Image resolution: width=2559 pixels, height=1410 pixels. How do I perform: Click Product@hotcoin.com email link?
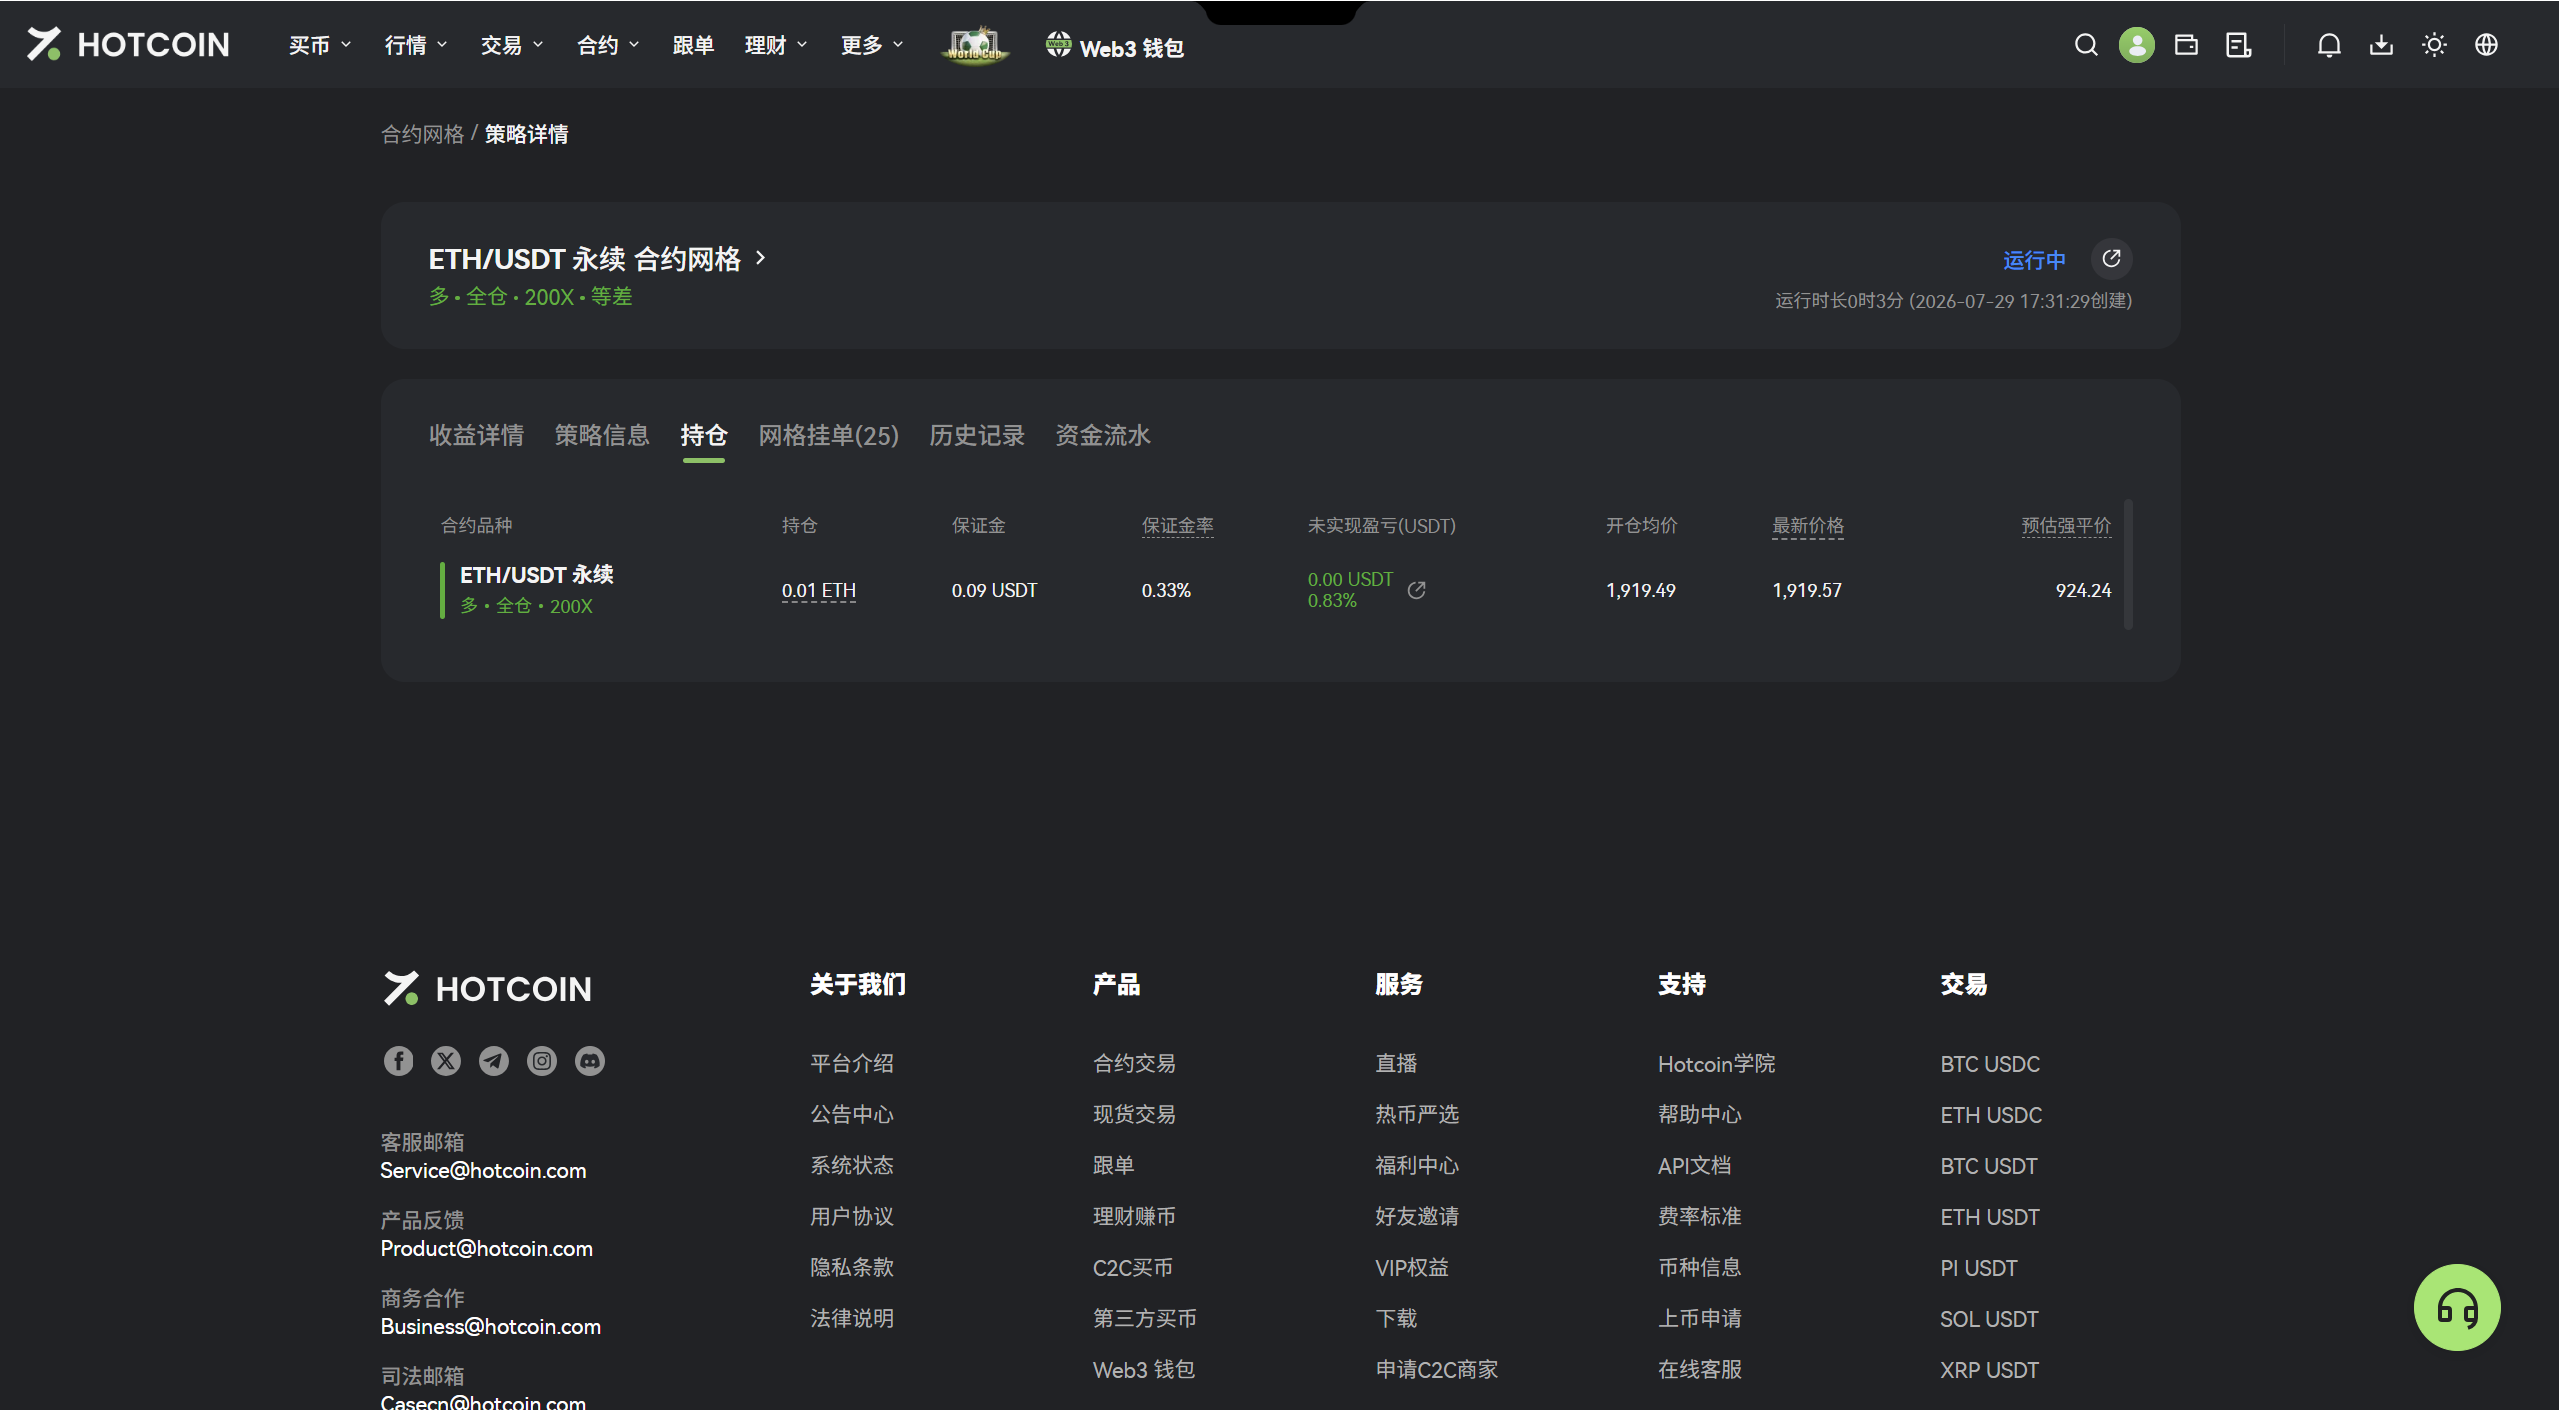[486, 1248]
